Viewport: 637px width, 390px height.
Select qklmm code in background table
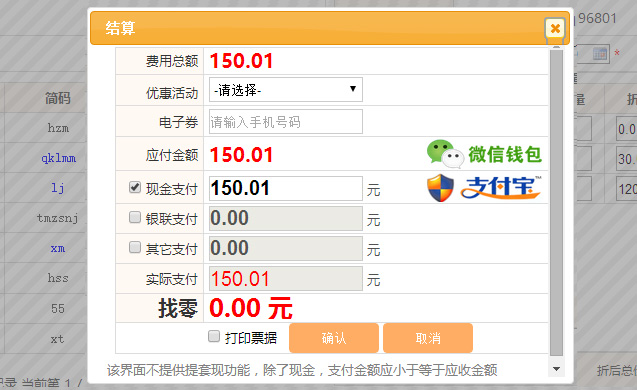click(58, 158)
